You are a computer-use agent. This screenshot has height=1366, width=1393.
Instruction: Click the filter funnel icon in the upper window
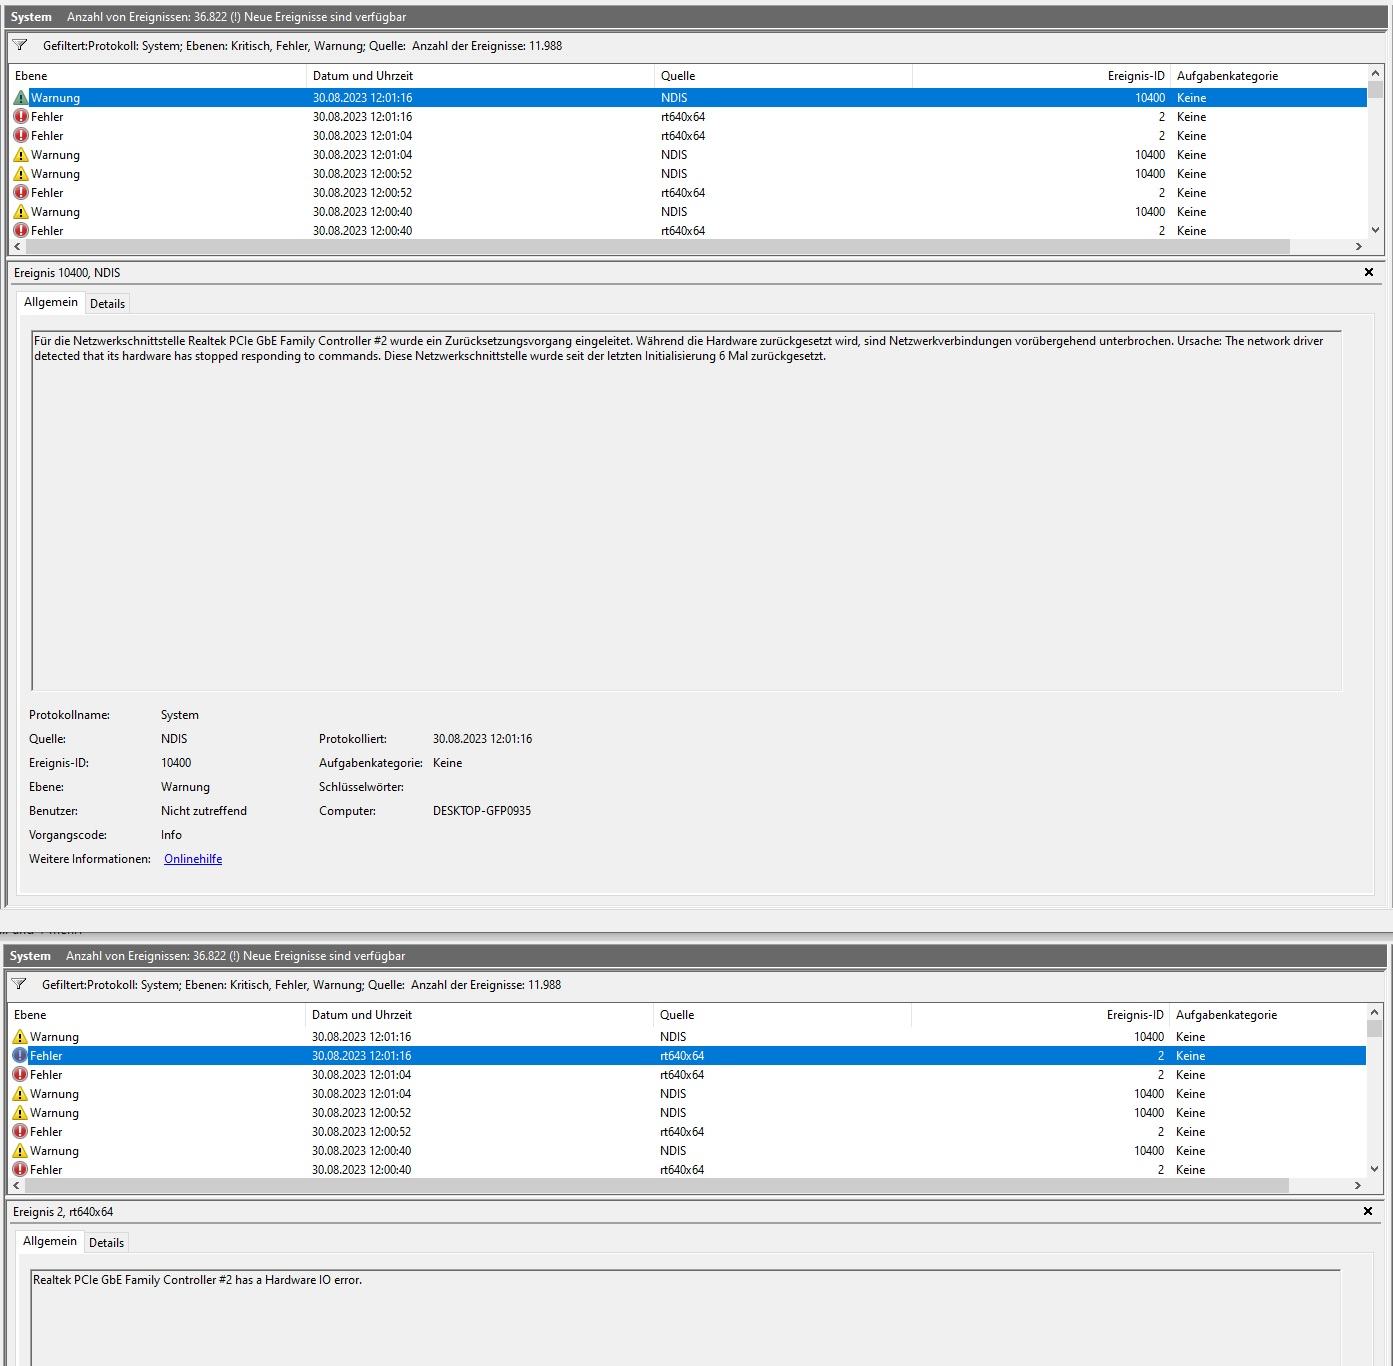pos(20,45)
